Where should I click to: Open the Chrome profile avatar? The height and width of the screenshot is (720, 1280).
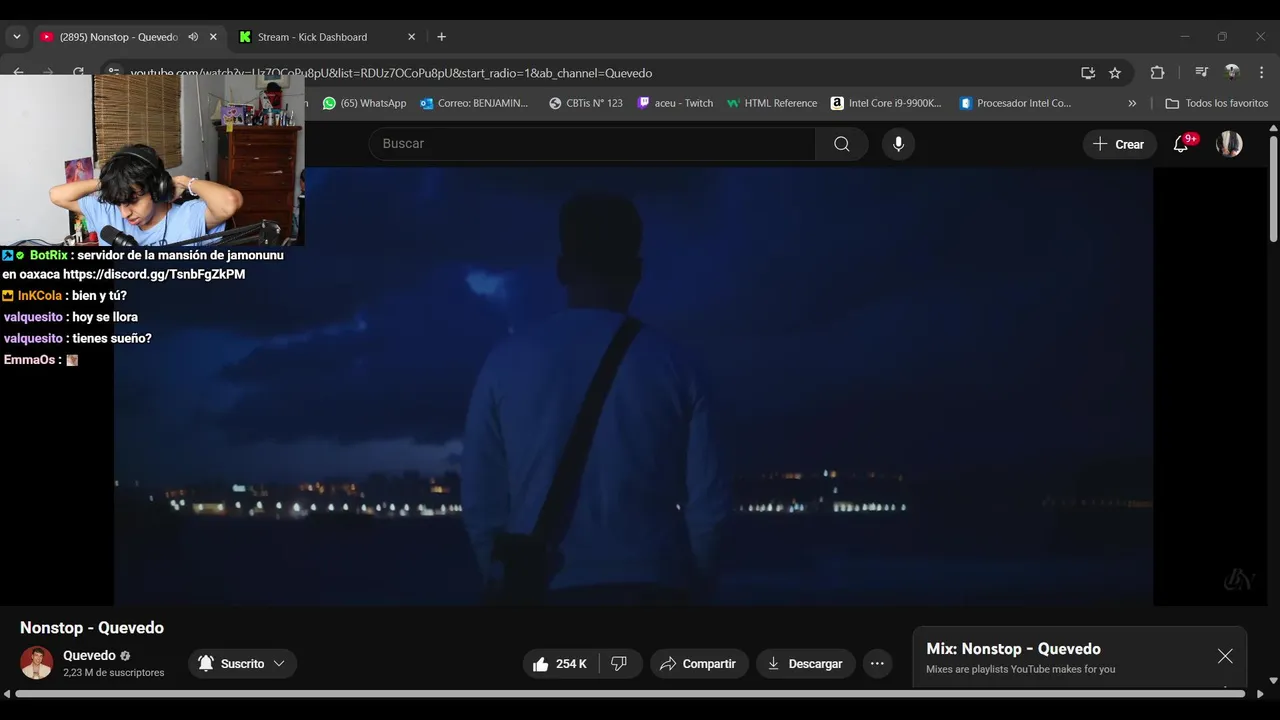coord(1232,72)
